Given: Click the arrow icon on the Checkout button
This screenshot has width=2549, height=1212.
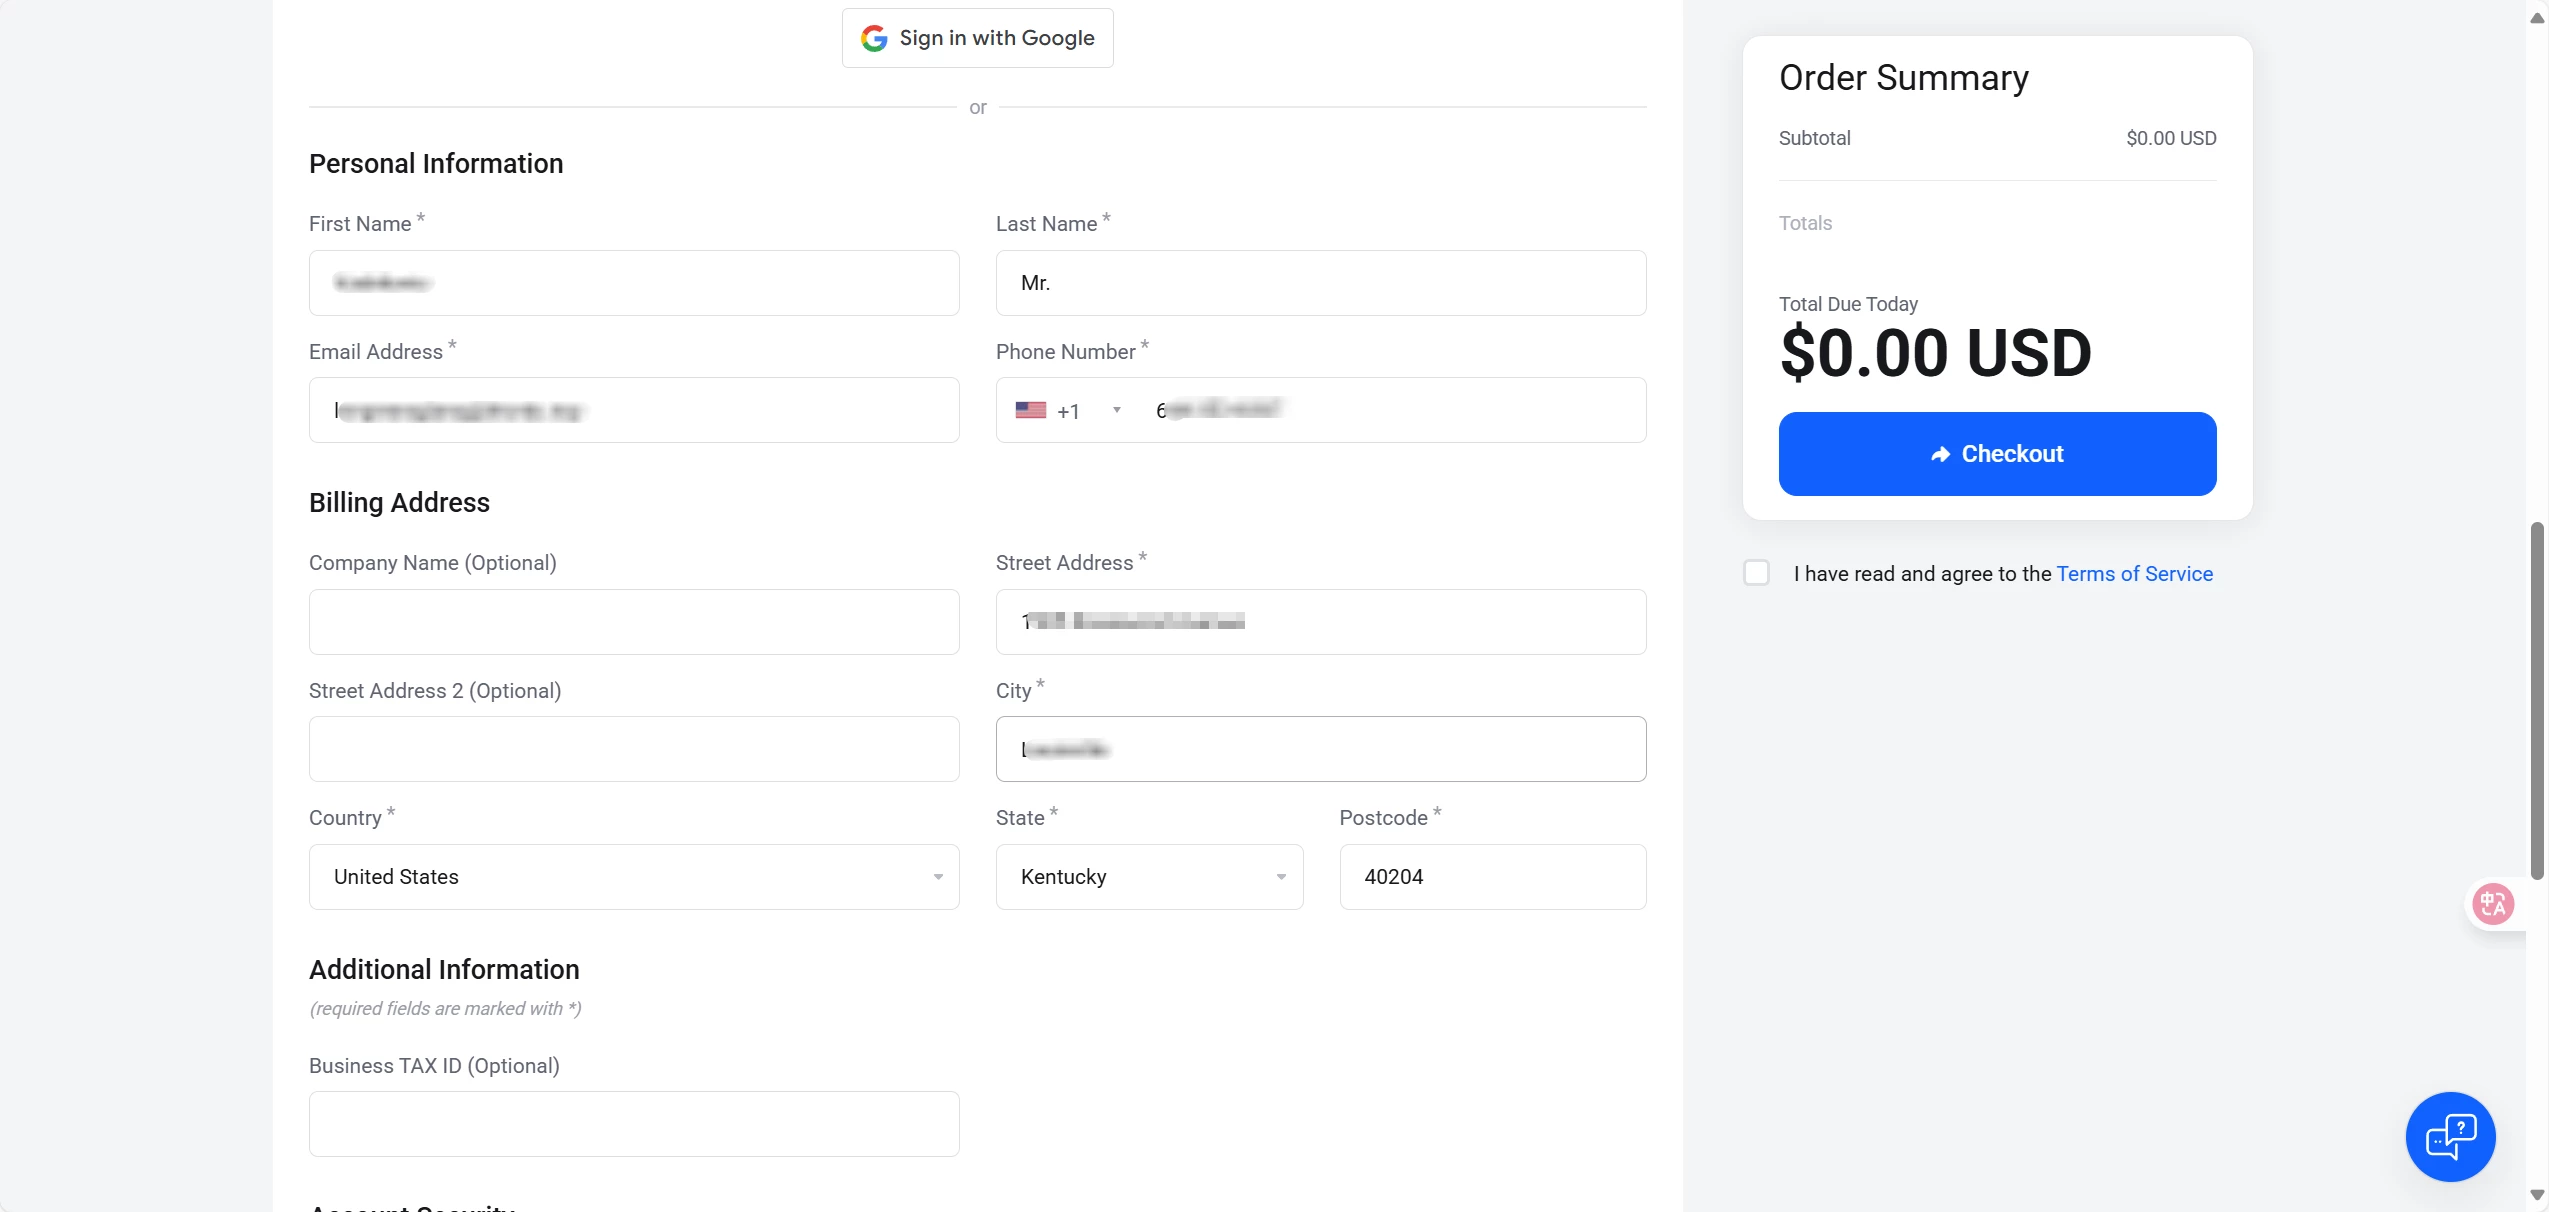Looking at the screenshot, I should tap(1940, 454).
